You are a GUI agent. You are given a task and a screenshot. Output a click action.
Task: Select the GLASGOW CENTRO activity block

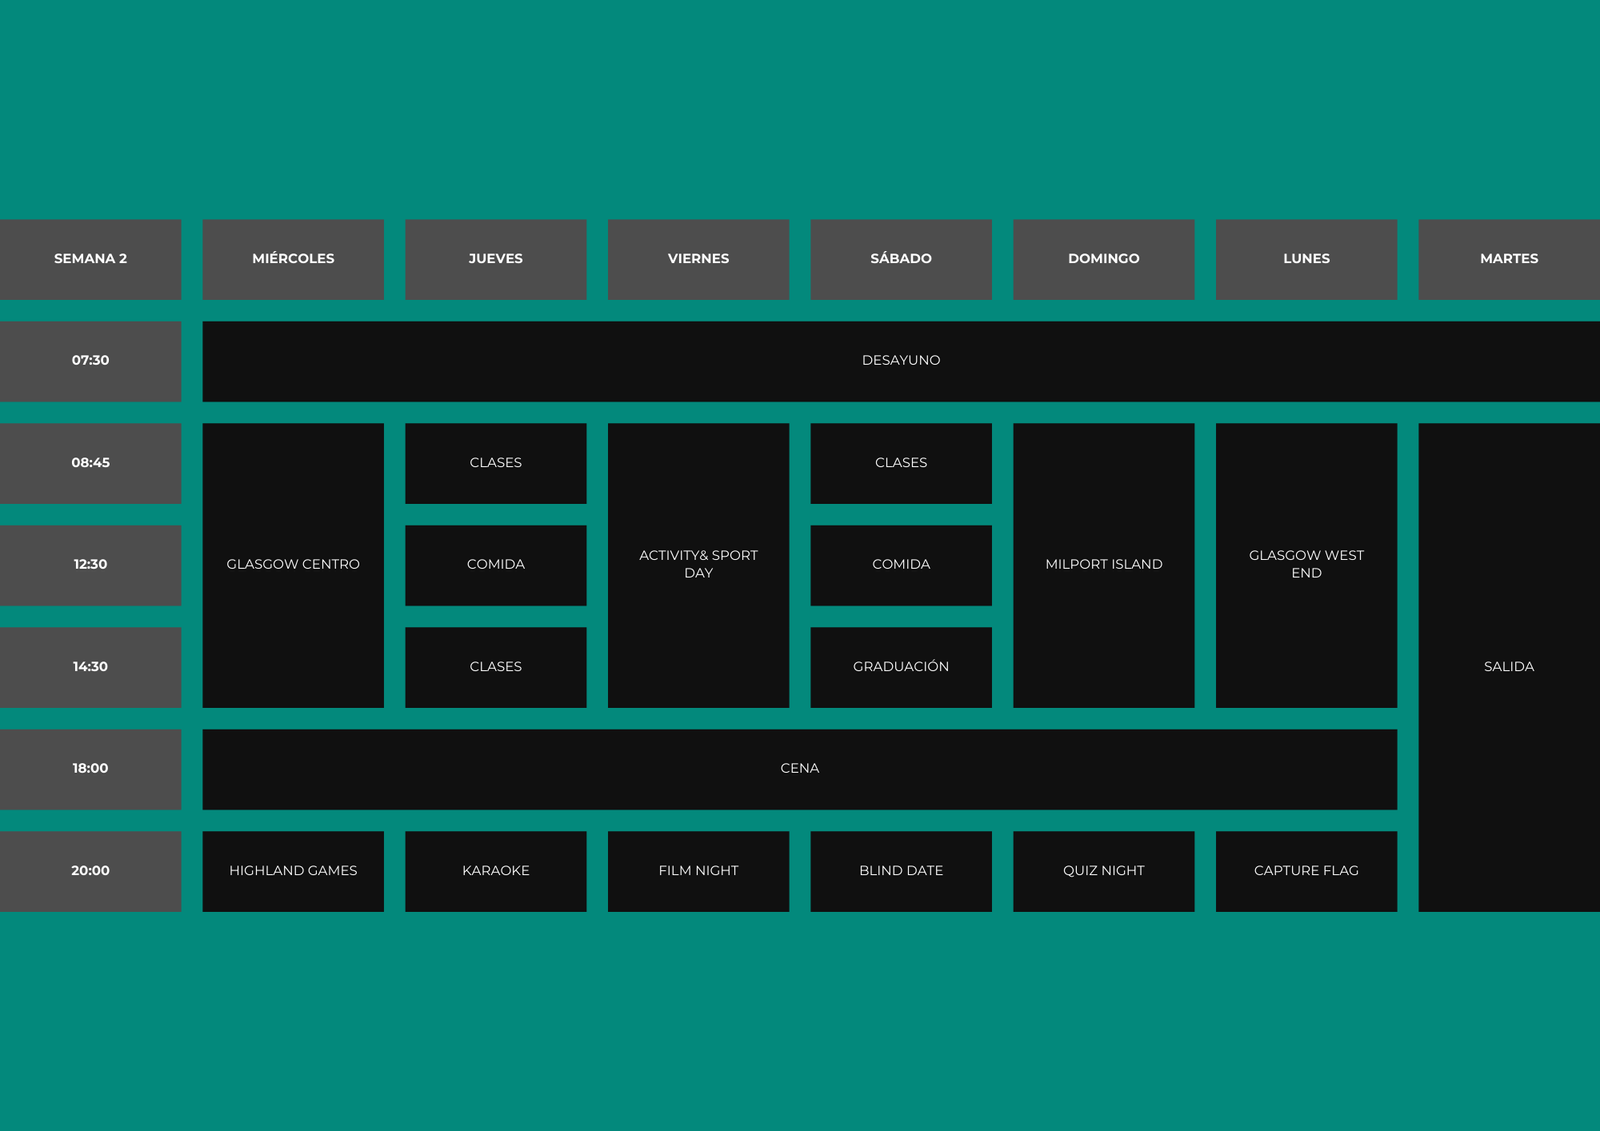pos(293,565)
